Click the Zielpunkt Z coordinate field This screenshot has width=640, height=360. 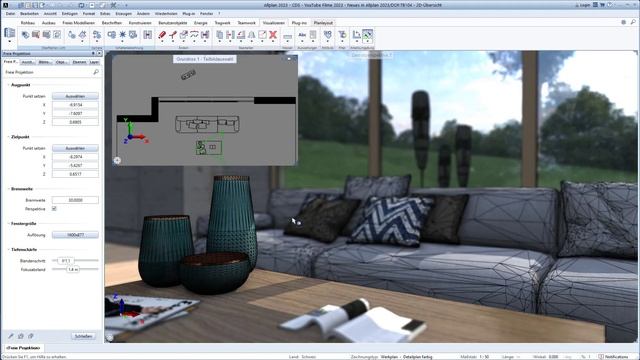pos(75,174)
